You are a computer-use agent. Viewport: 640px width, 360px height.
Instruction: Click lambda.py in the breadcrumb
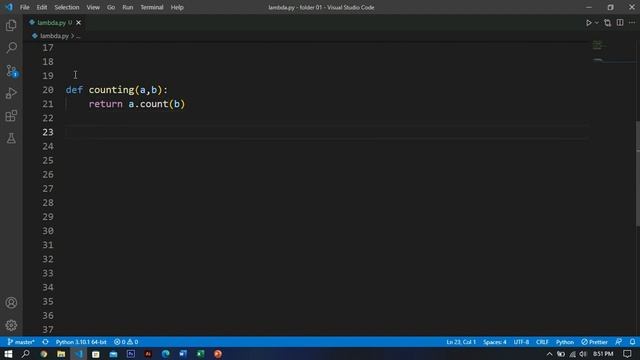[x=54, y=36]
